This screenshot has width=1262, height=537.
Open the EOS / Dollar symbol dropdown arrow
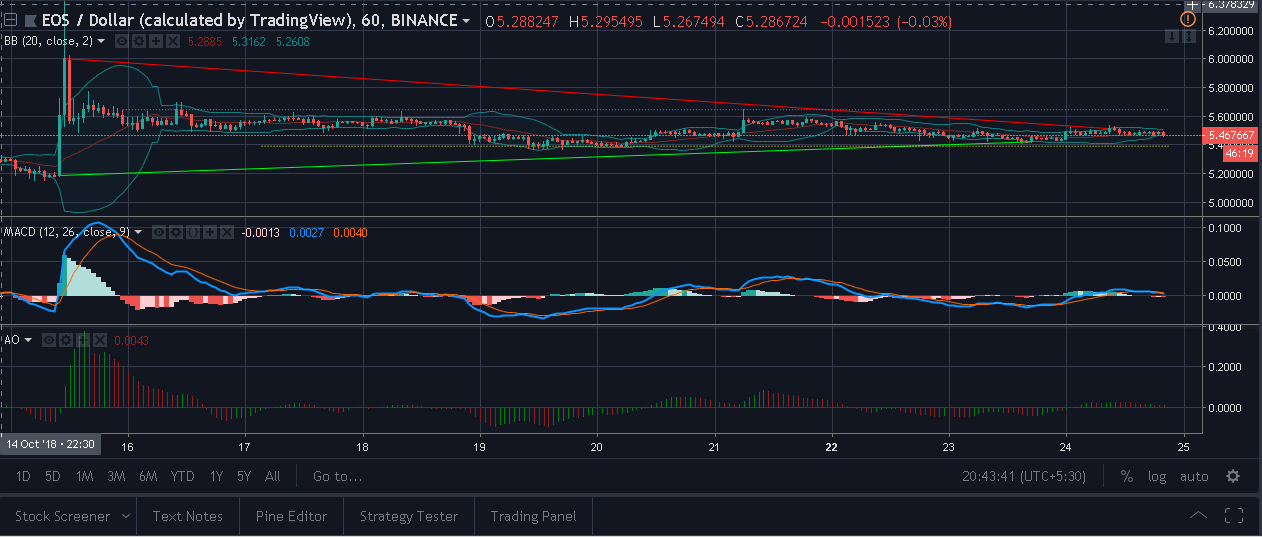[468, 21]
